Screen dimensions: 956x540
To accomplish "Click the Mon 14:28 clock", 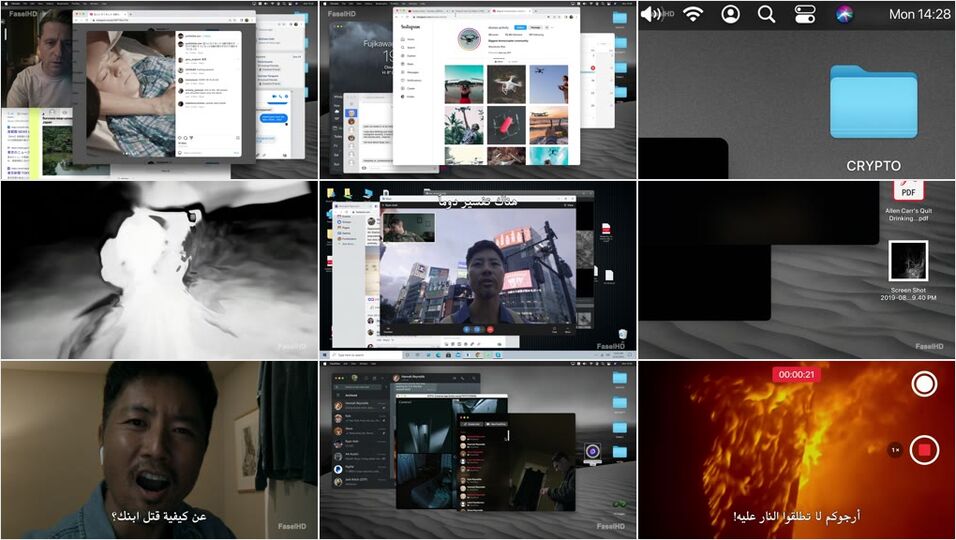I will point(919,14).
